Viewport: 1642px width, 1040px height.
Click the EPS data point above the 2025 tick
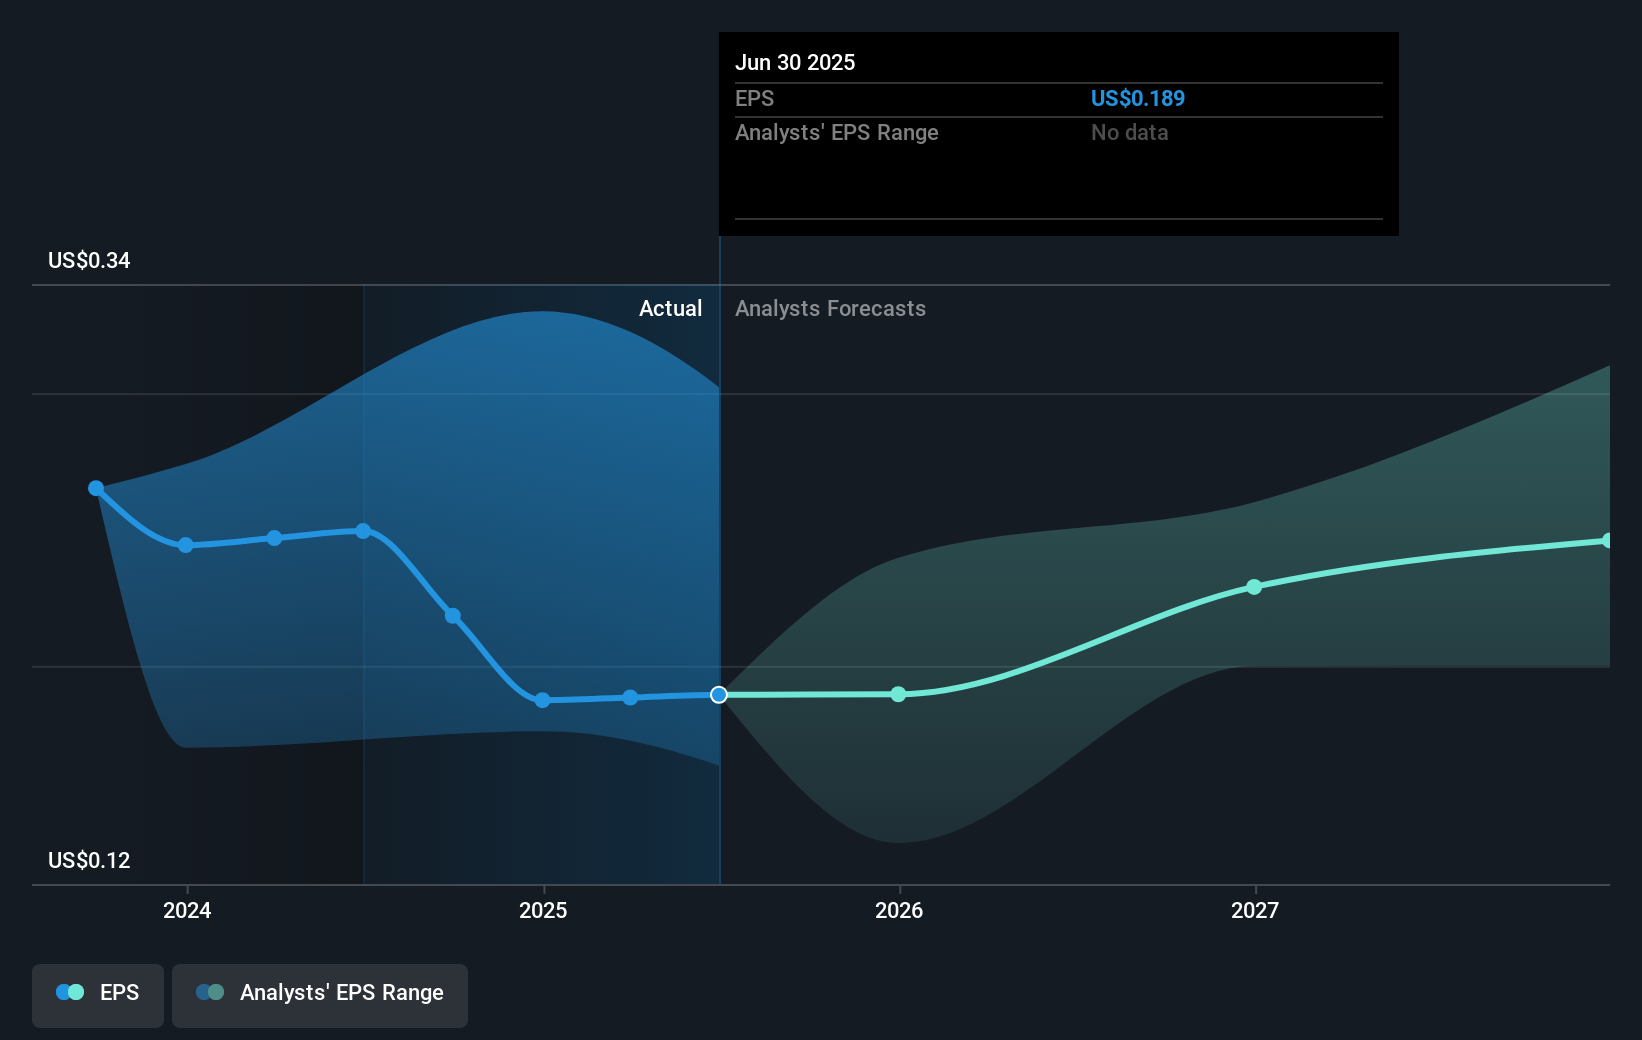[x=542, y=700]
